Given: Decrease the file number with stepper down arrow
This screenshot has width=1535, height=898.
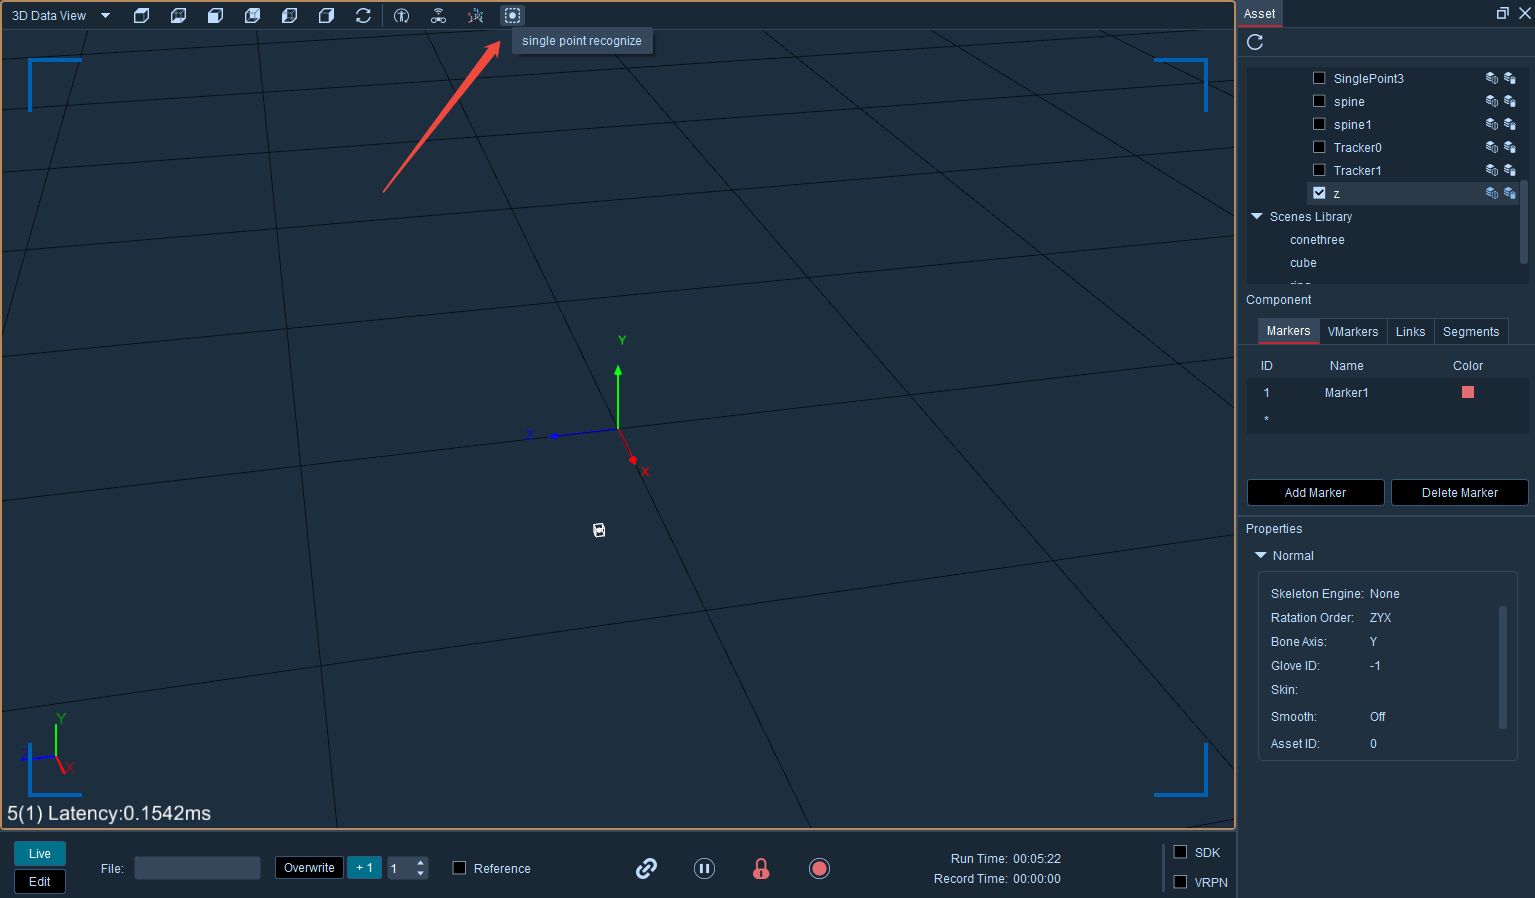Looking at the screenshot, I should [421, 874].
